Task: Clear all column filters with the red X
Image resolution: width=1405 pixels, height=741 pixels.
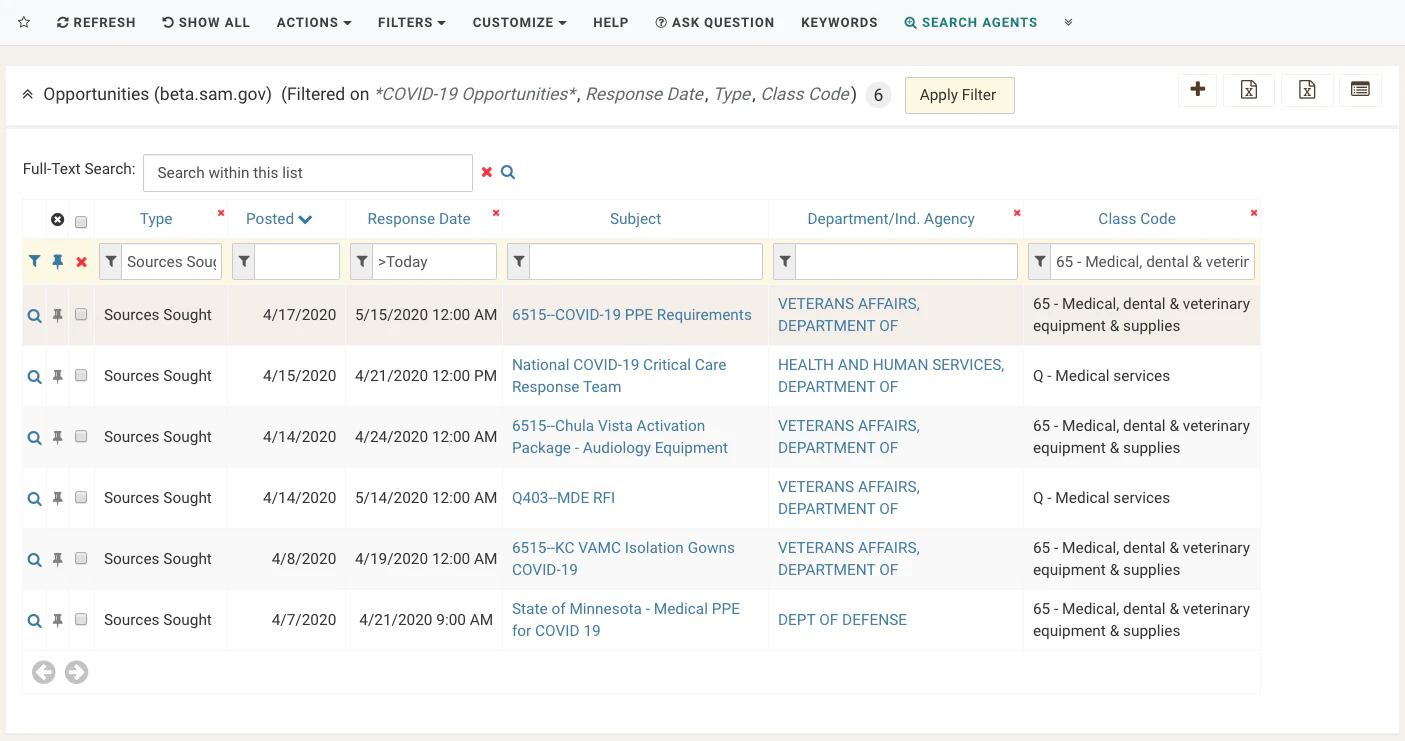Action: tap(83, 261)
